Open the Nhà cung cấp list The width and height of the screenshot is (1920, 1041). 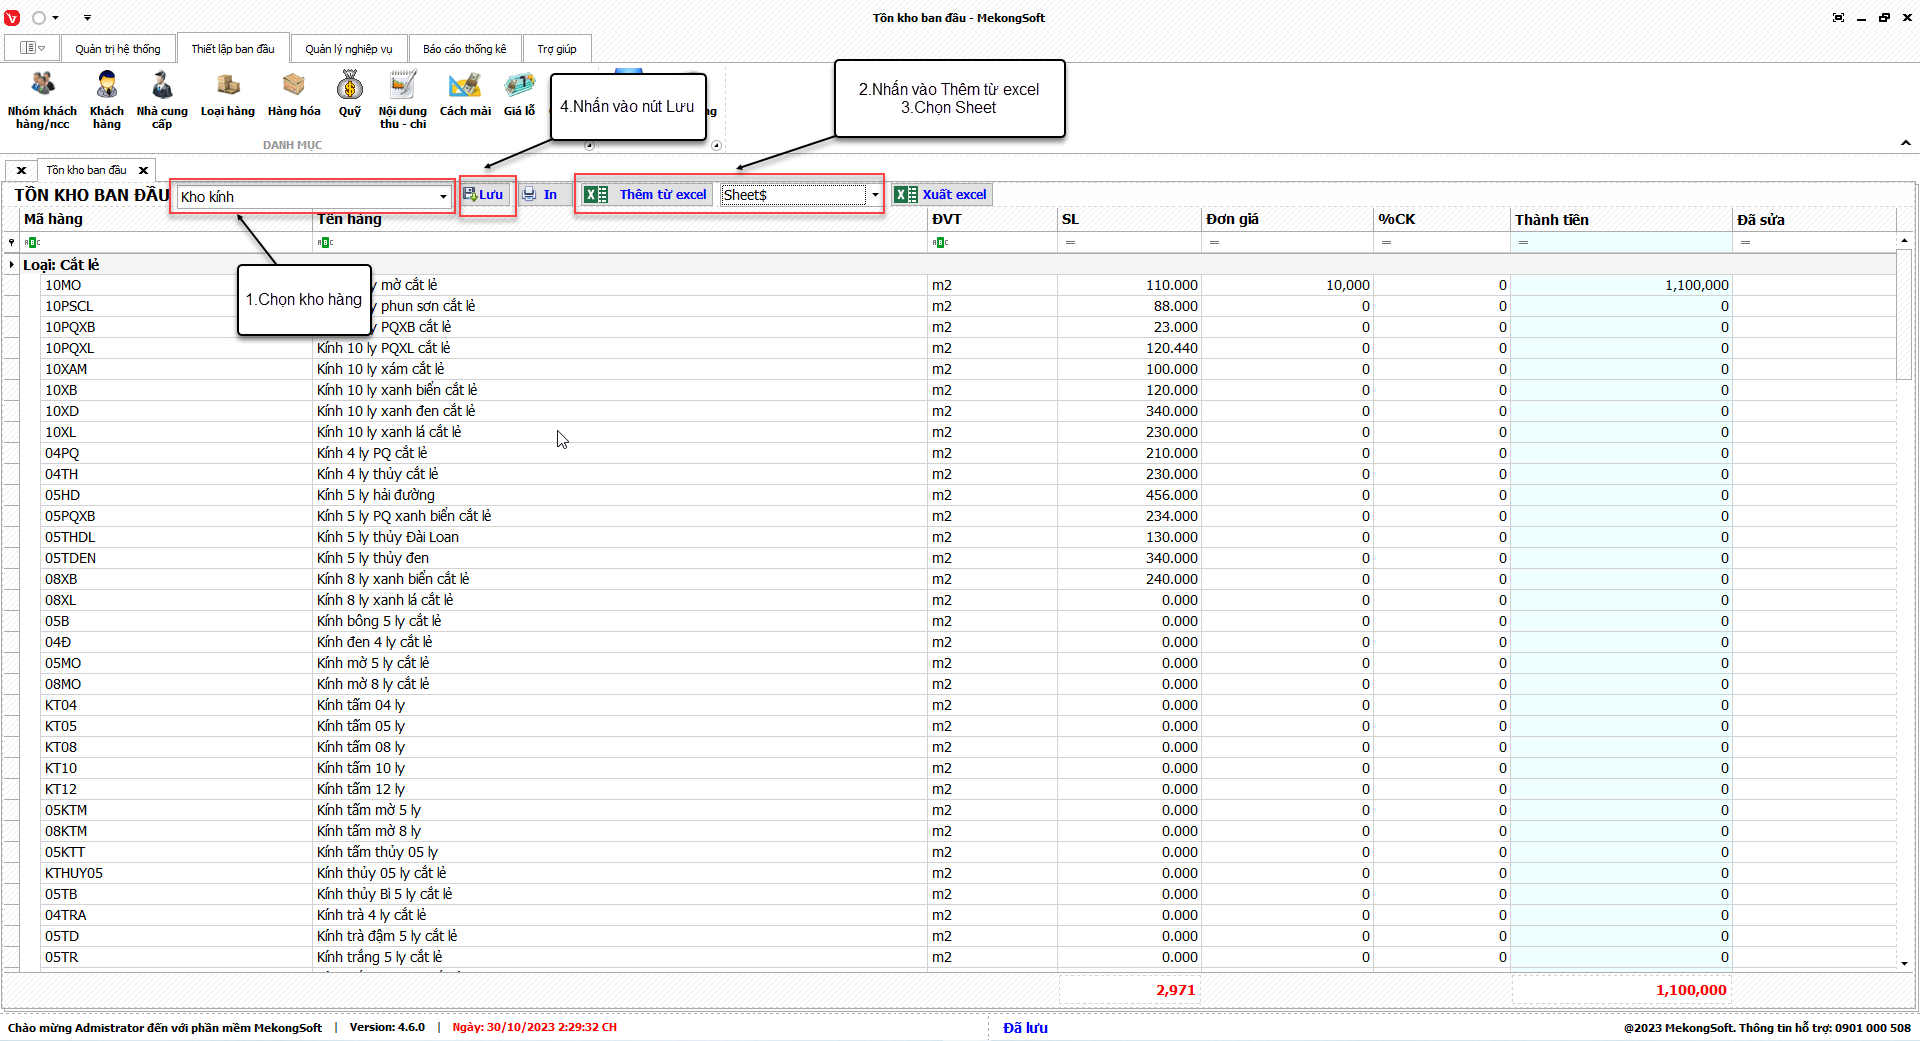(162, 100)
